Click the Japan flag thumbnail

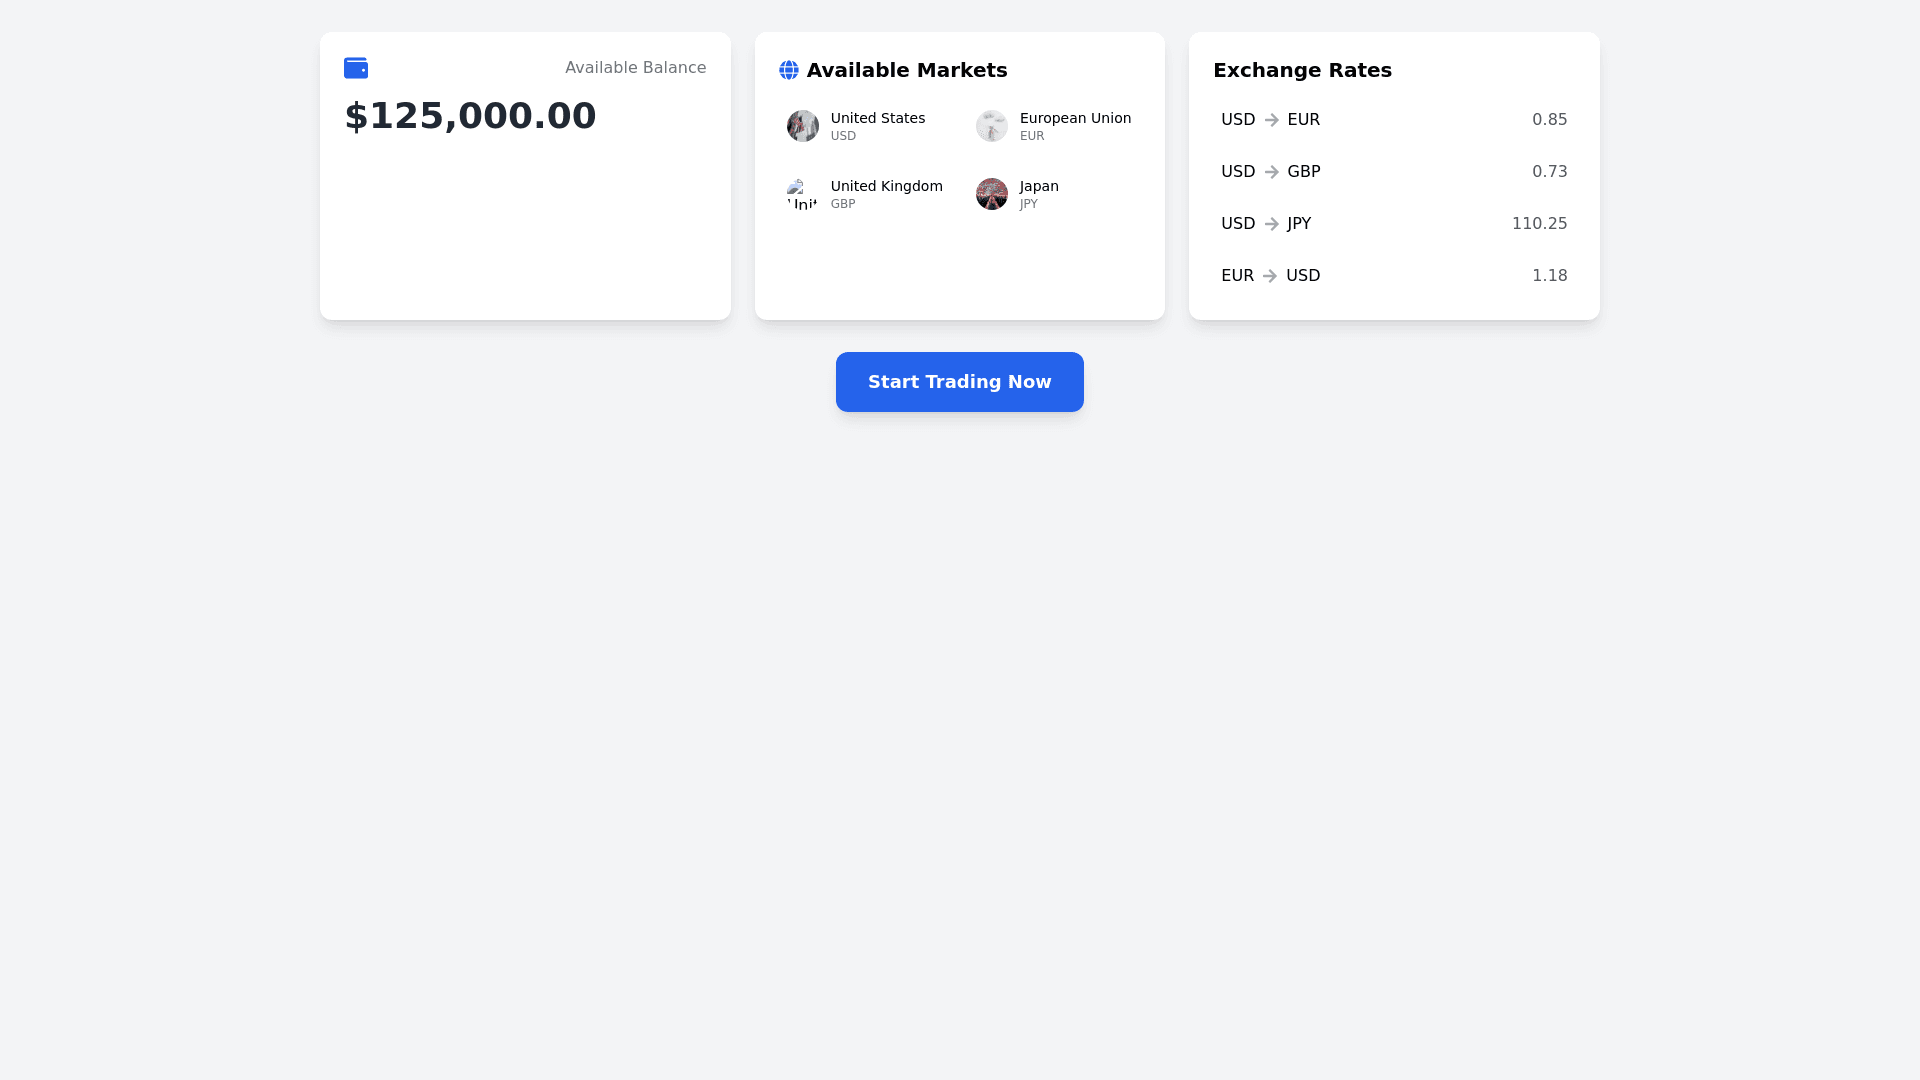point(992,194)
